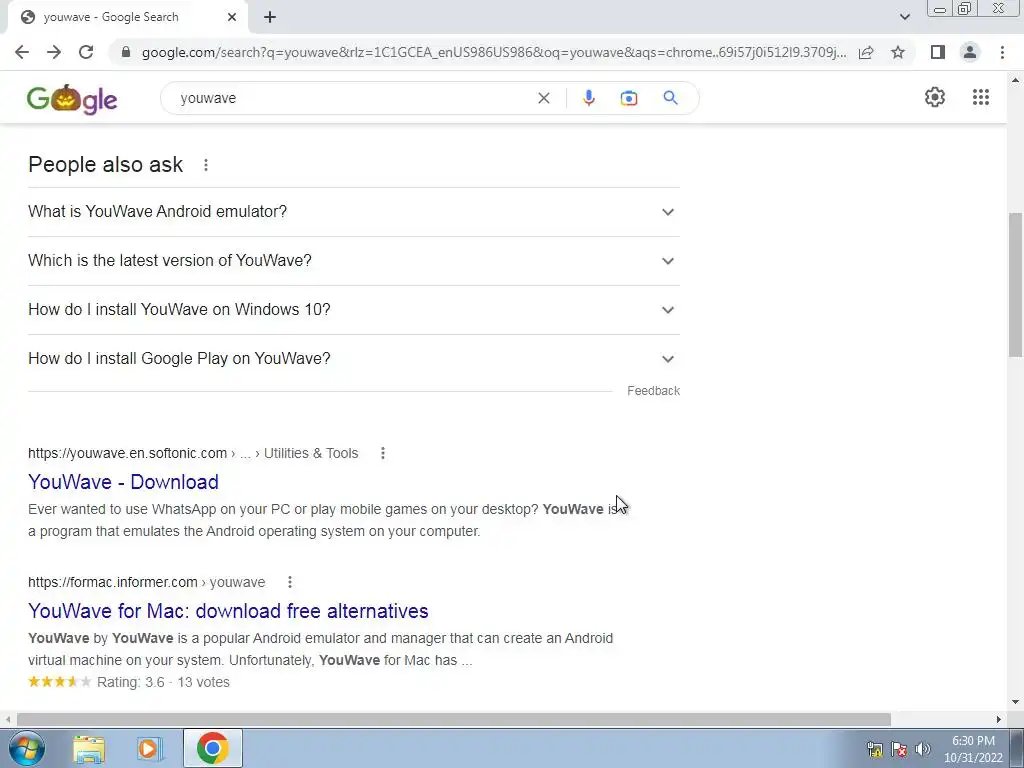Click the youwave.en.softonic.com URL
Image resolution: width=1024 pixels, height=768 pixels.
(127, 453)
